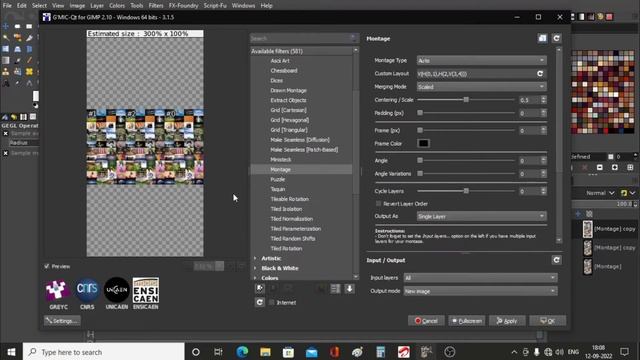Select the Drawn Montage filter
640x360 pixels.
tap(288, 90)
